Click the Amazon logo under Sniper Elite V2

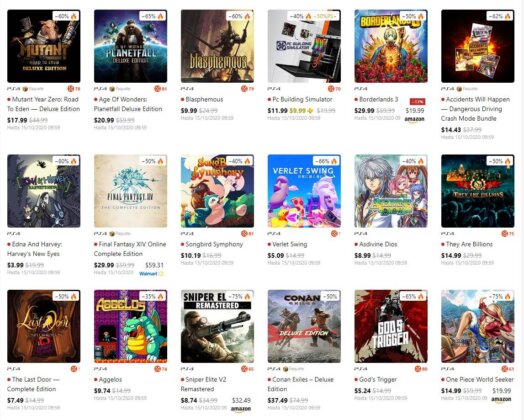[241, 409]
